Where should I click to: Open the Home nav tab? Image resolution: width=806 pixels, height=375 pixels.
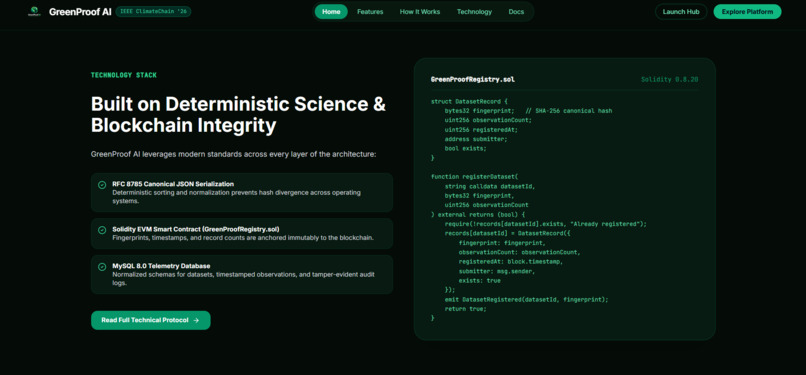pos(331,12)
